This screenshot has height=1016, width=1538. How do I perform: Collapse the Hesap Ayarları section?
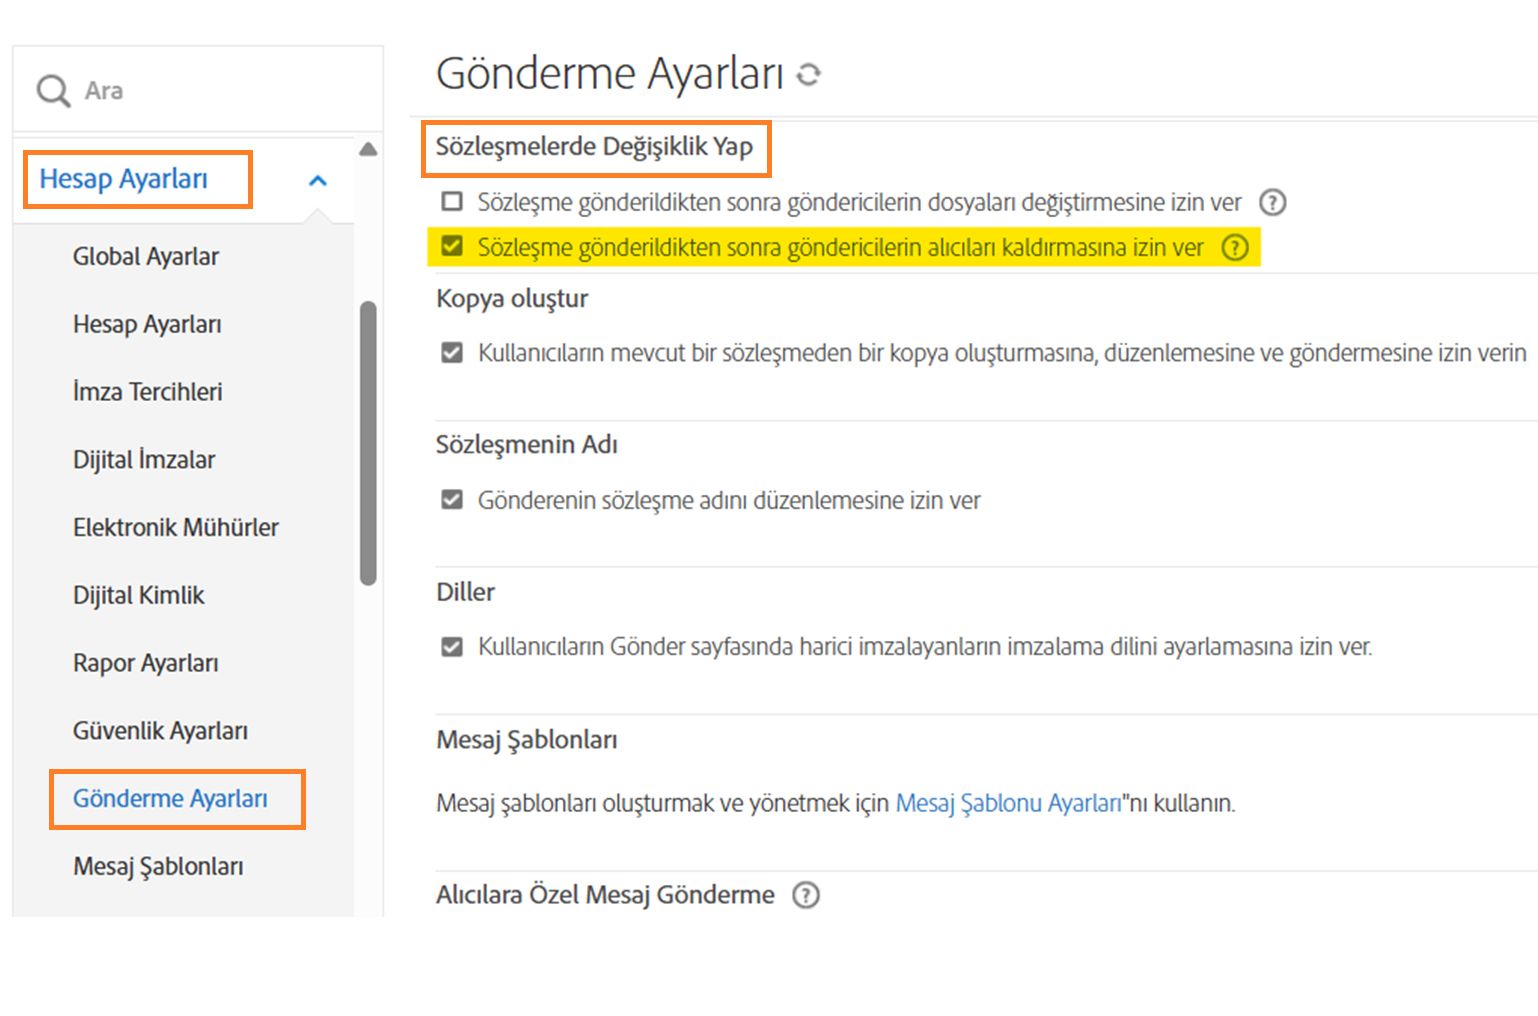coord(318,180)
